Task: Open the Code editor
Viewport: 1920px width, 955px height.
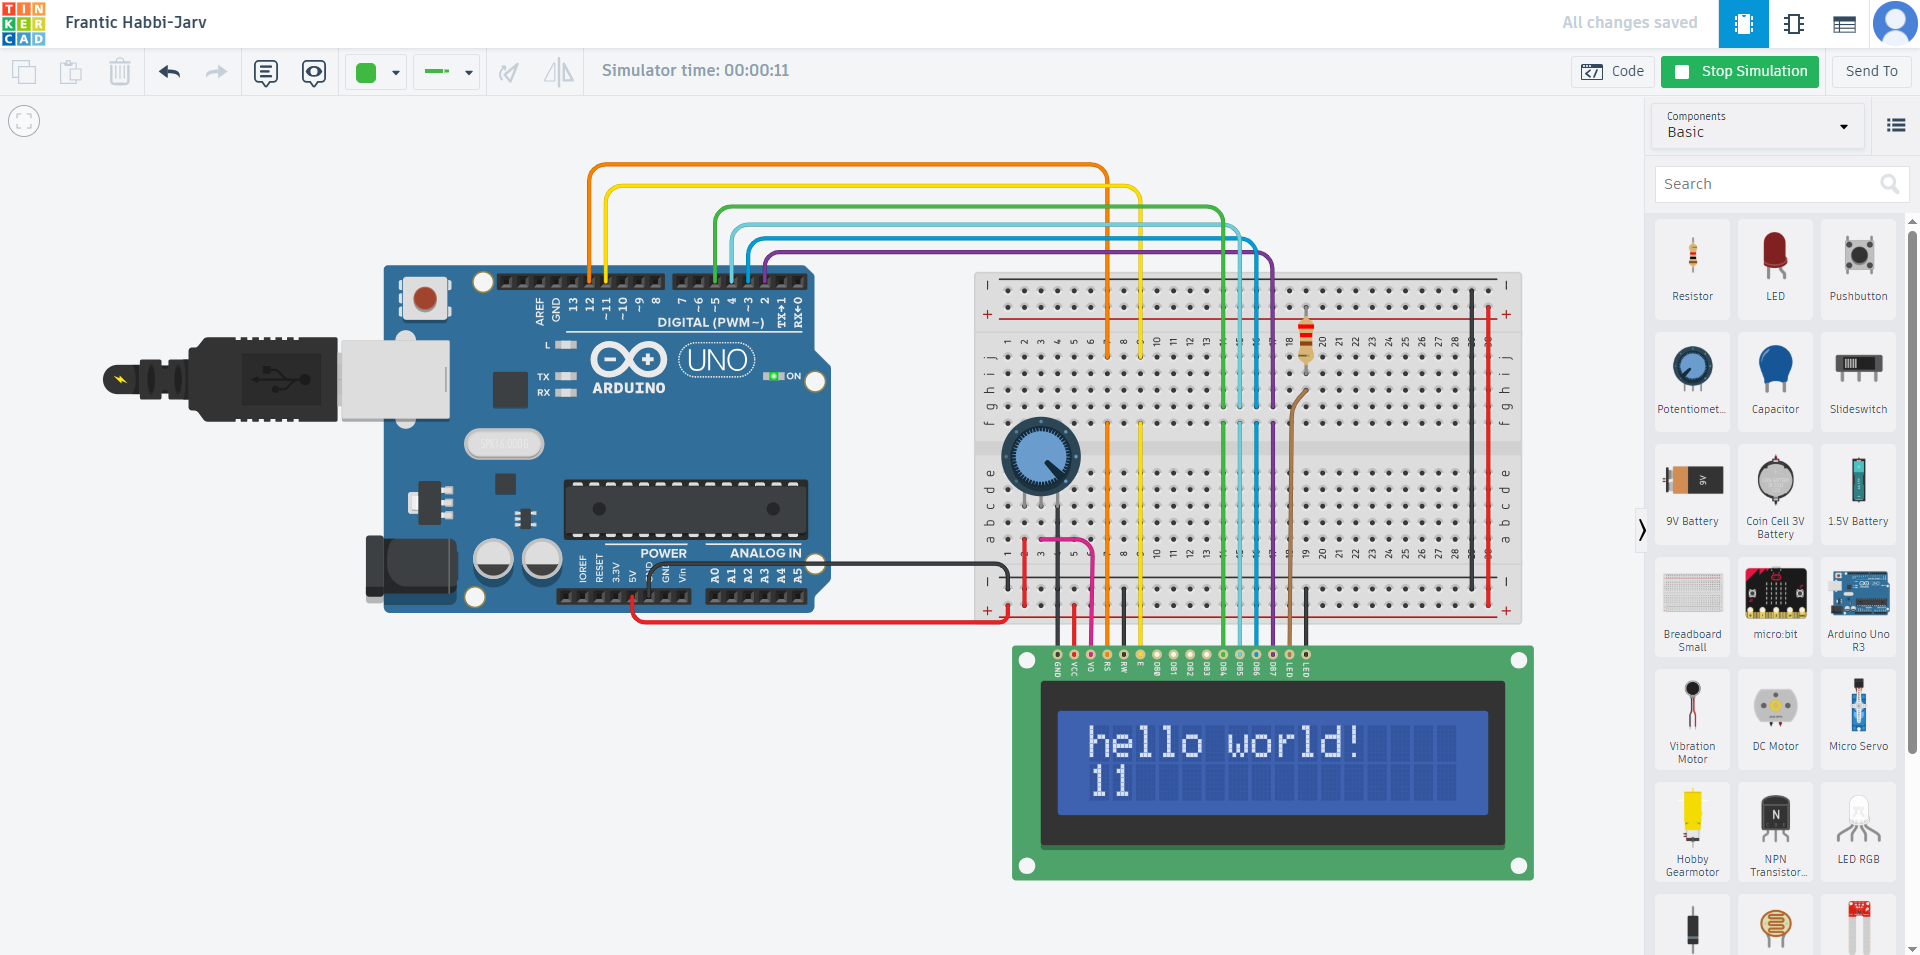Action: tap(1613, 72)
